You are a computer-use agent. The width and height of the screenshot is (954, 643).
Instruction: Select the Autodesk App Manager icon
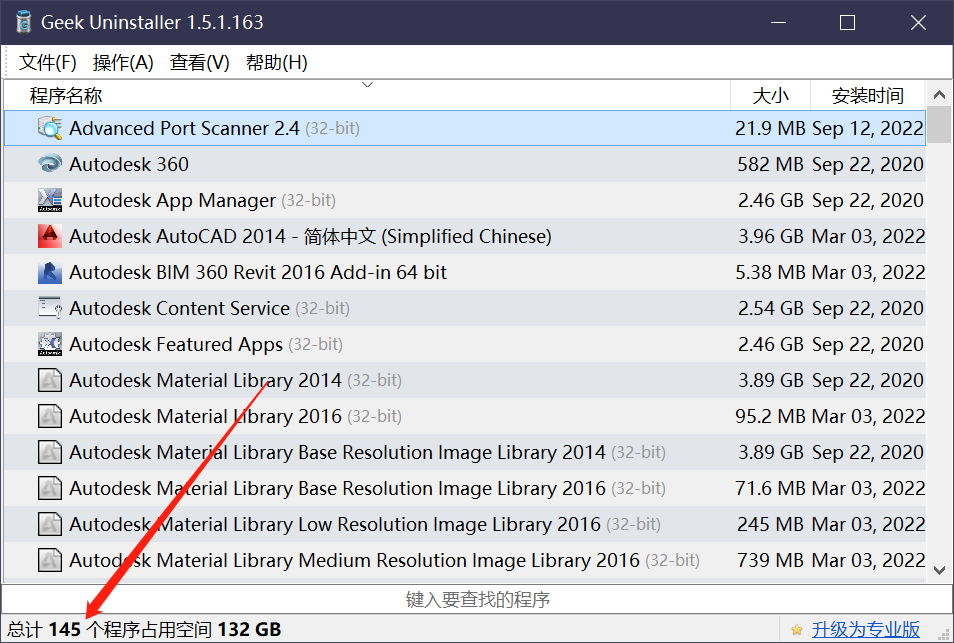click(x=50, y=200)
